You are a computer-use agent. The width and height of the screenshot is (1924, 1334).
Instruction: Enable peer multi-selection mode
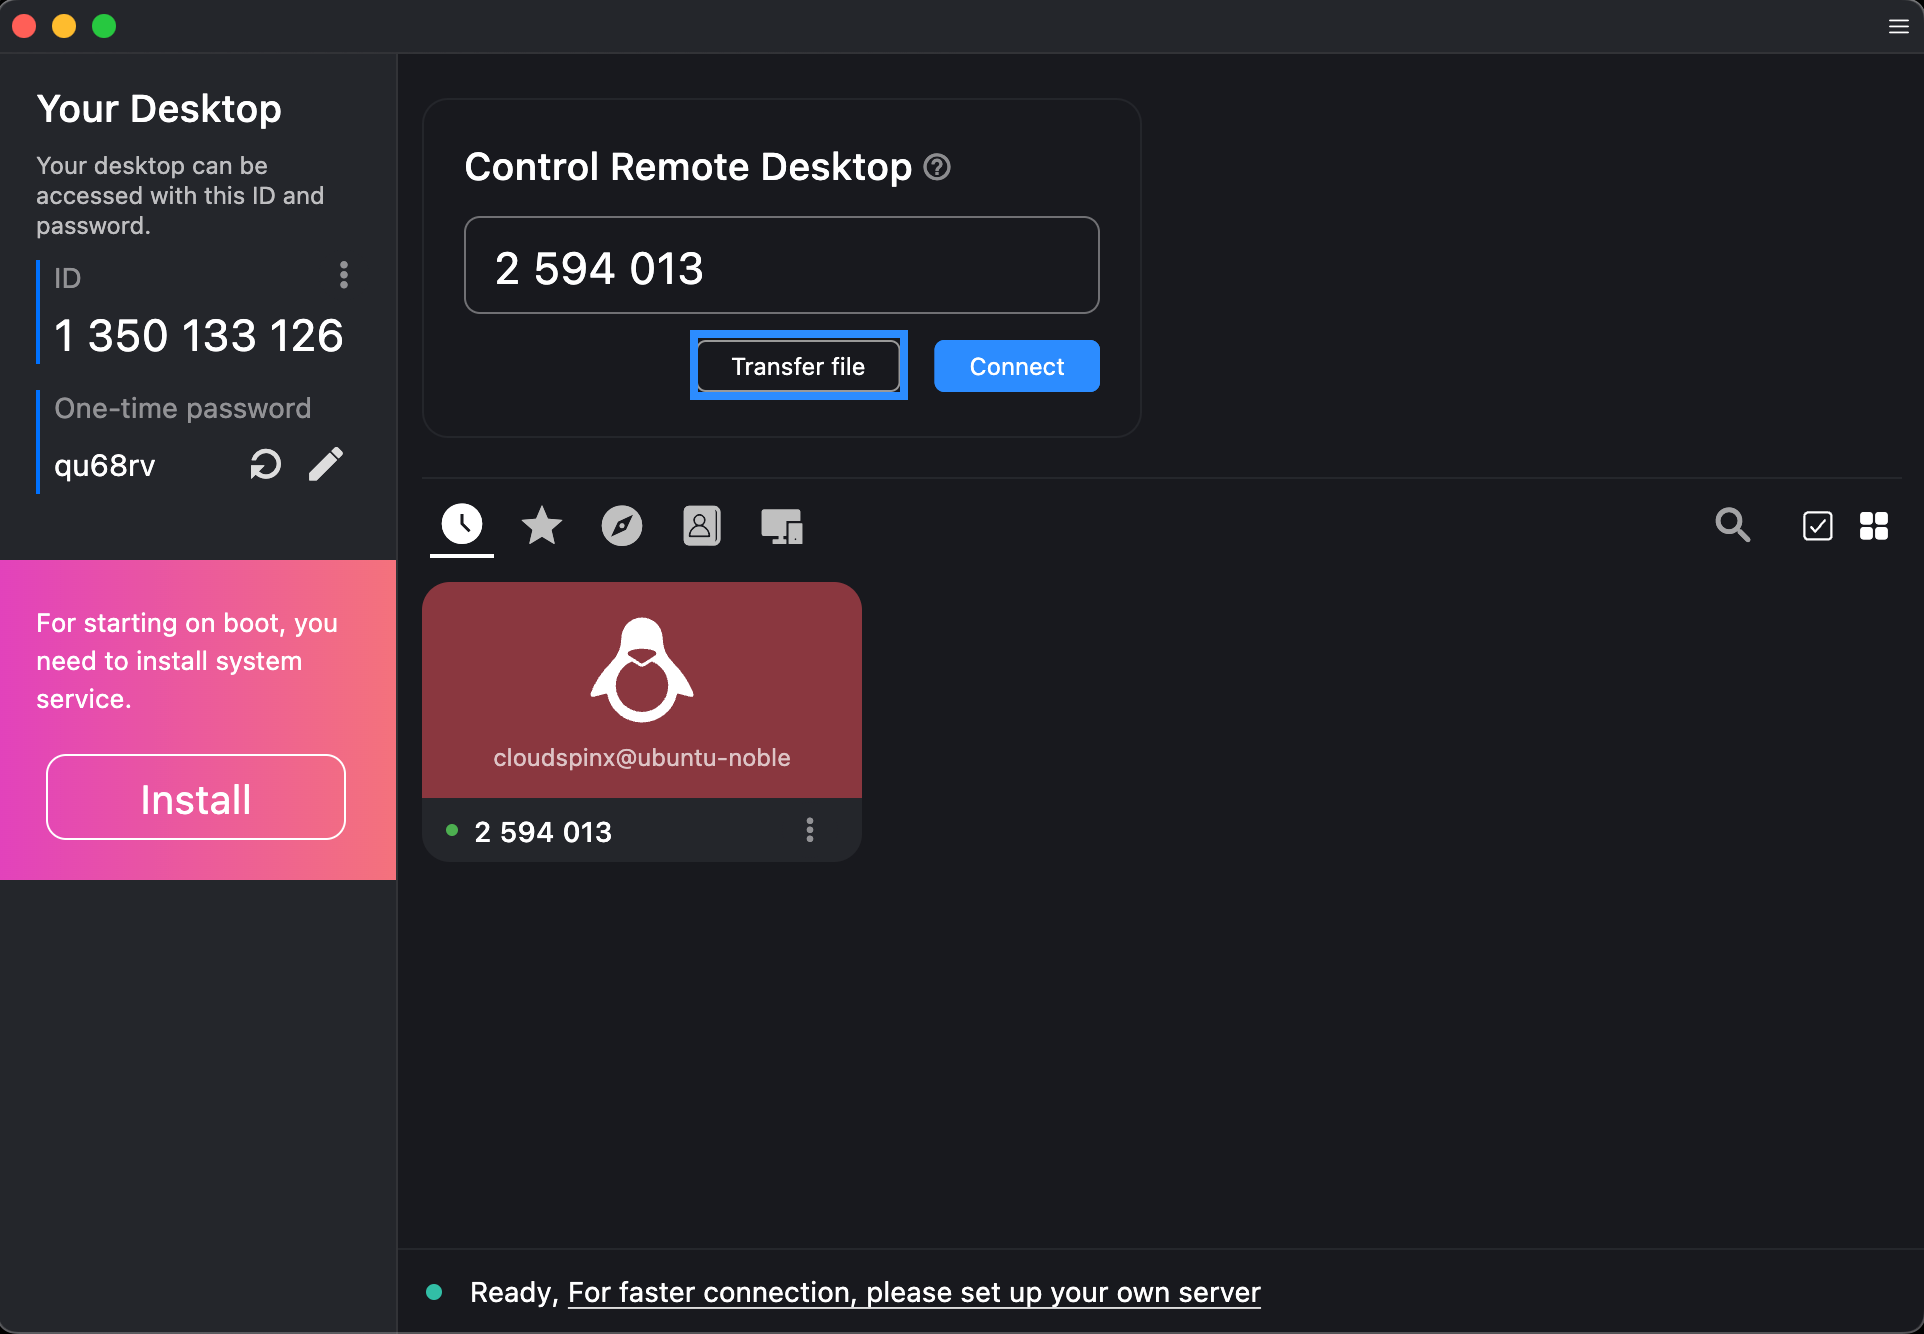pyautogui.click(x=1818, y=525)
